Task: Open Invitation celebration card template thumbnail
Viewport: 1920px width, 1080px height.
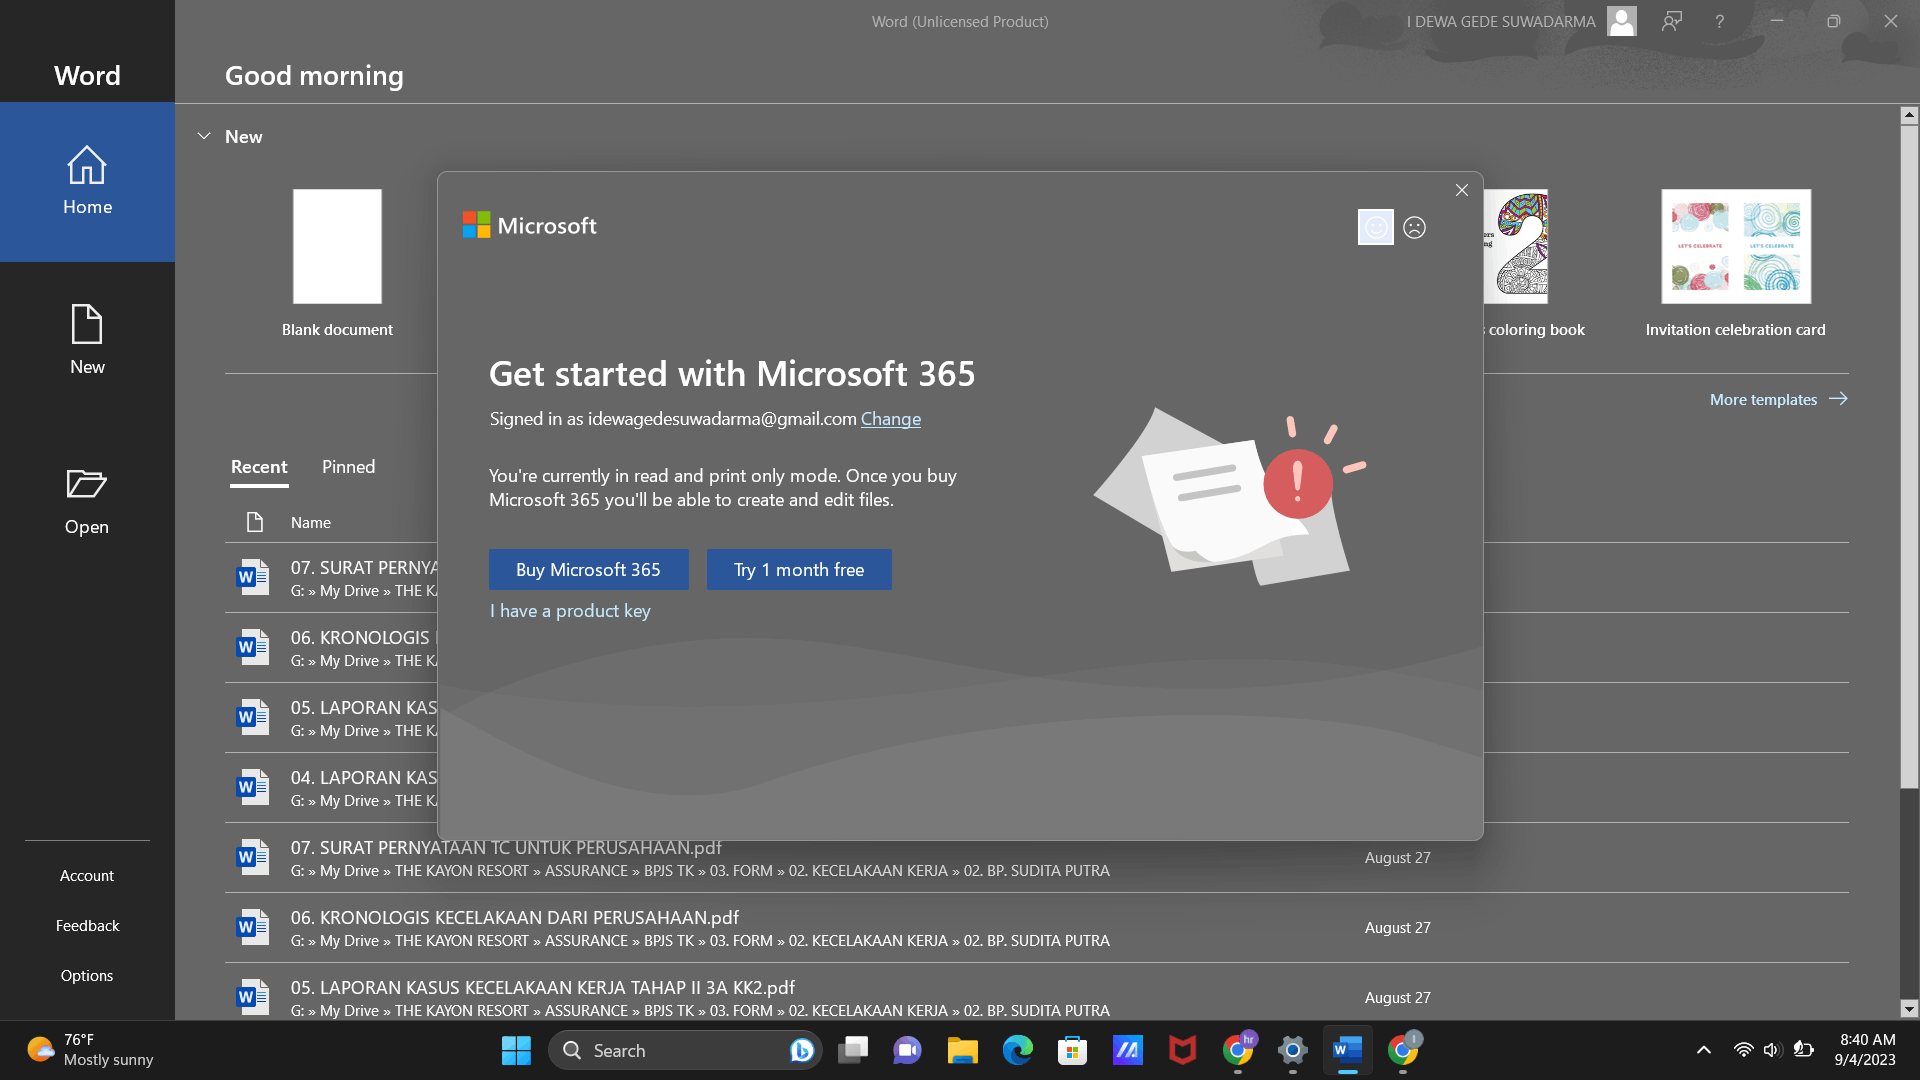Action: [x=1735, y=247]
